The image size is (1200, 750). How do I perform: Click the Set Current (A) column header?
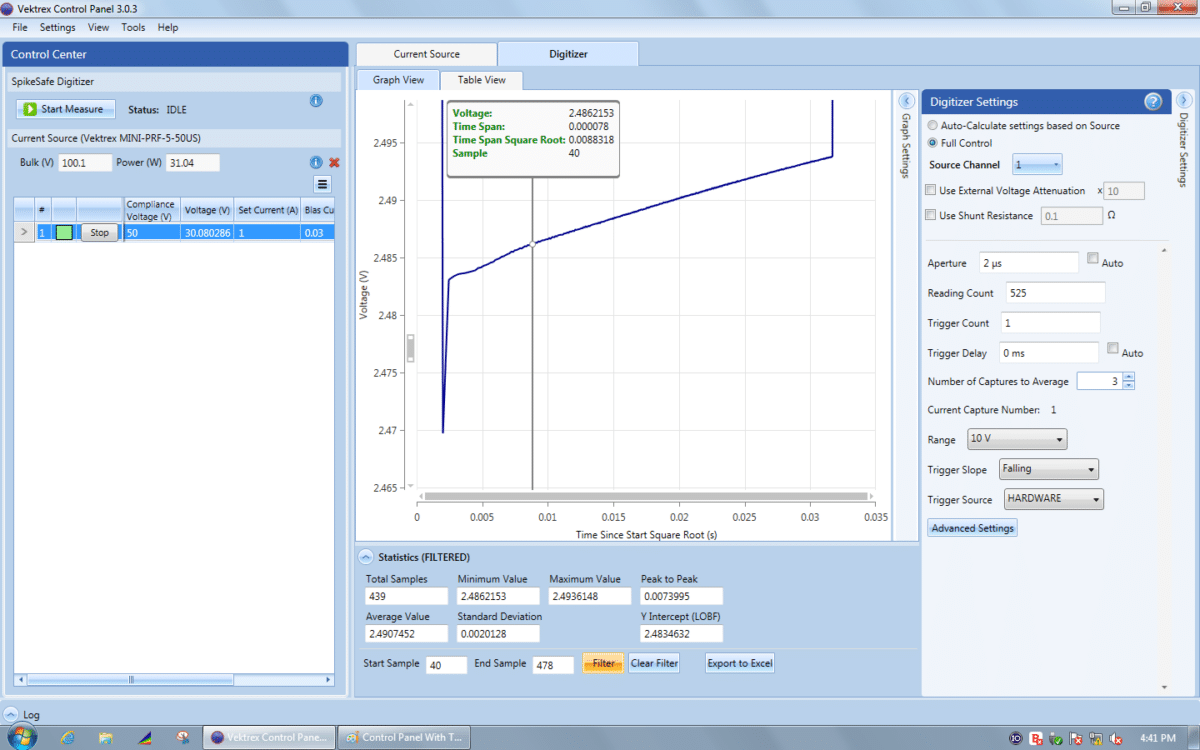pos(268,210)
